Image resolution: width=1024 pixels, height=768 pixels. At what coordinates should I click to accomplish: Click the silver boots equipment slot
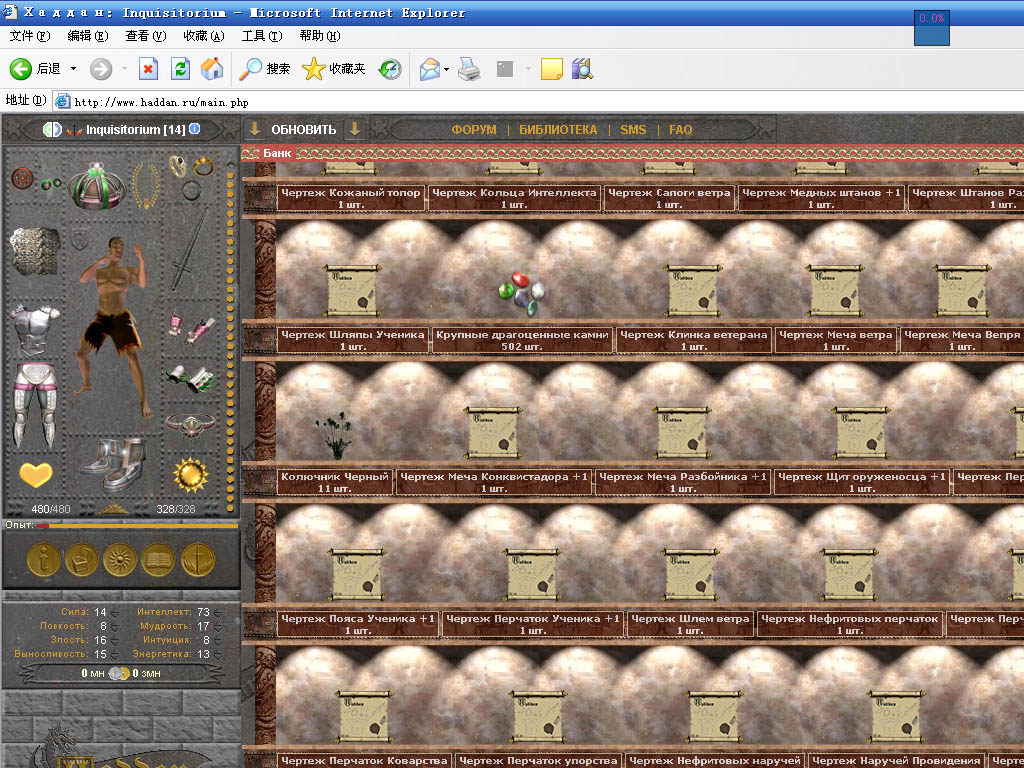point(112,463)
